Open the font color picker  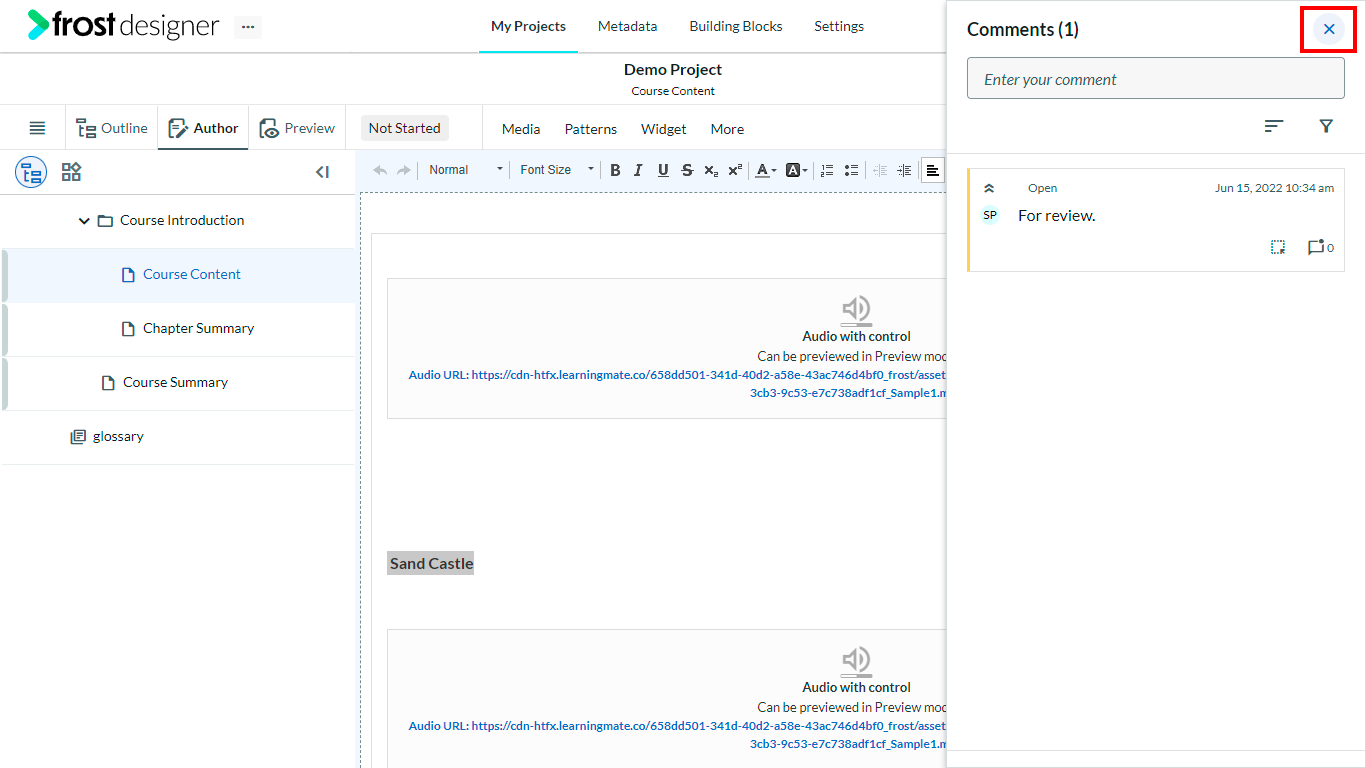coord(765,170)
